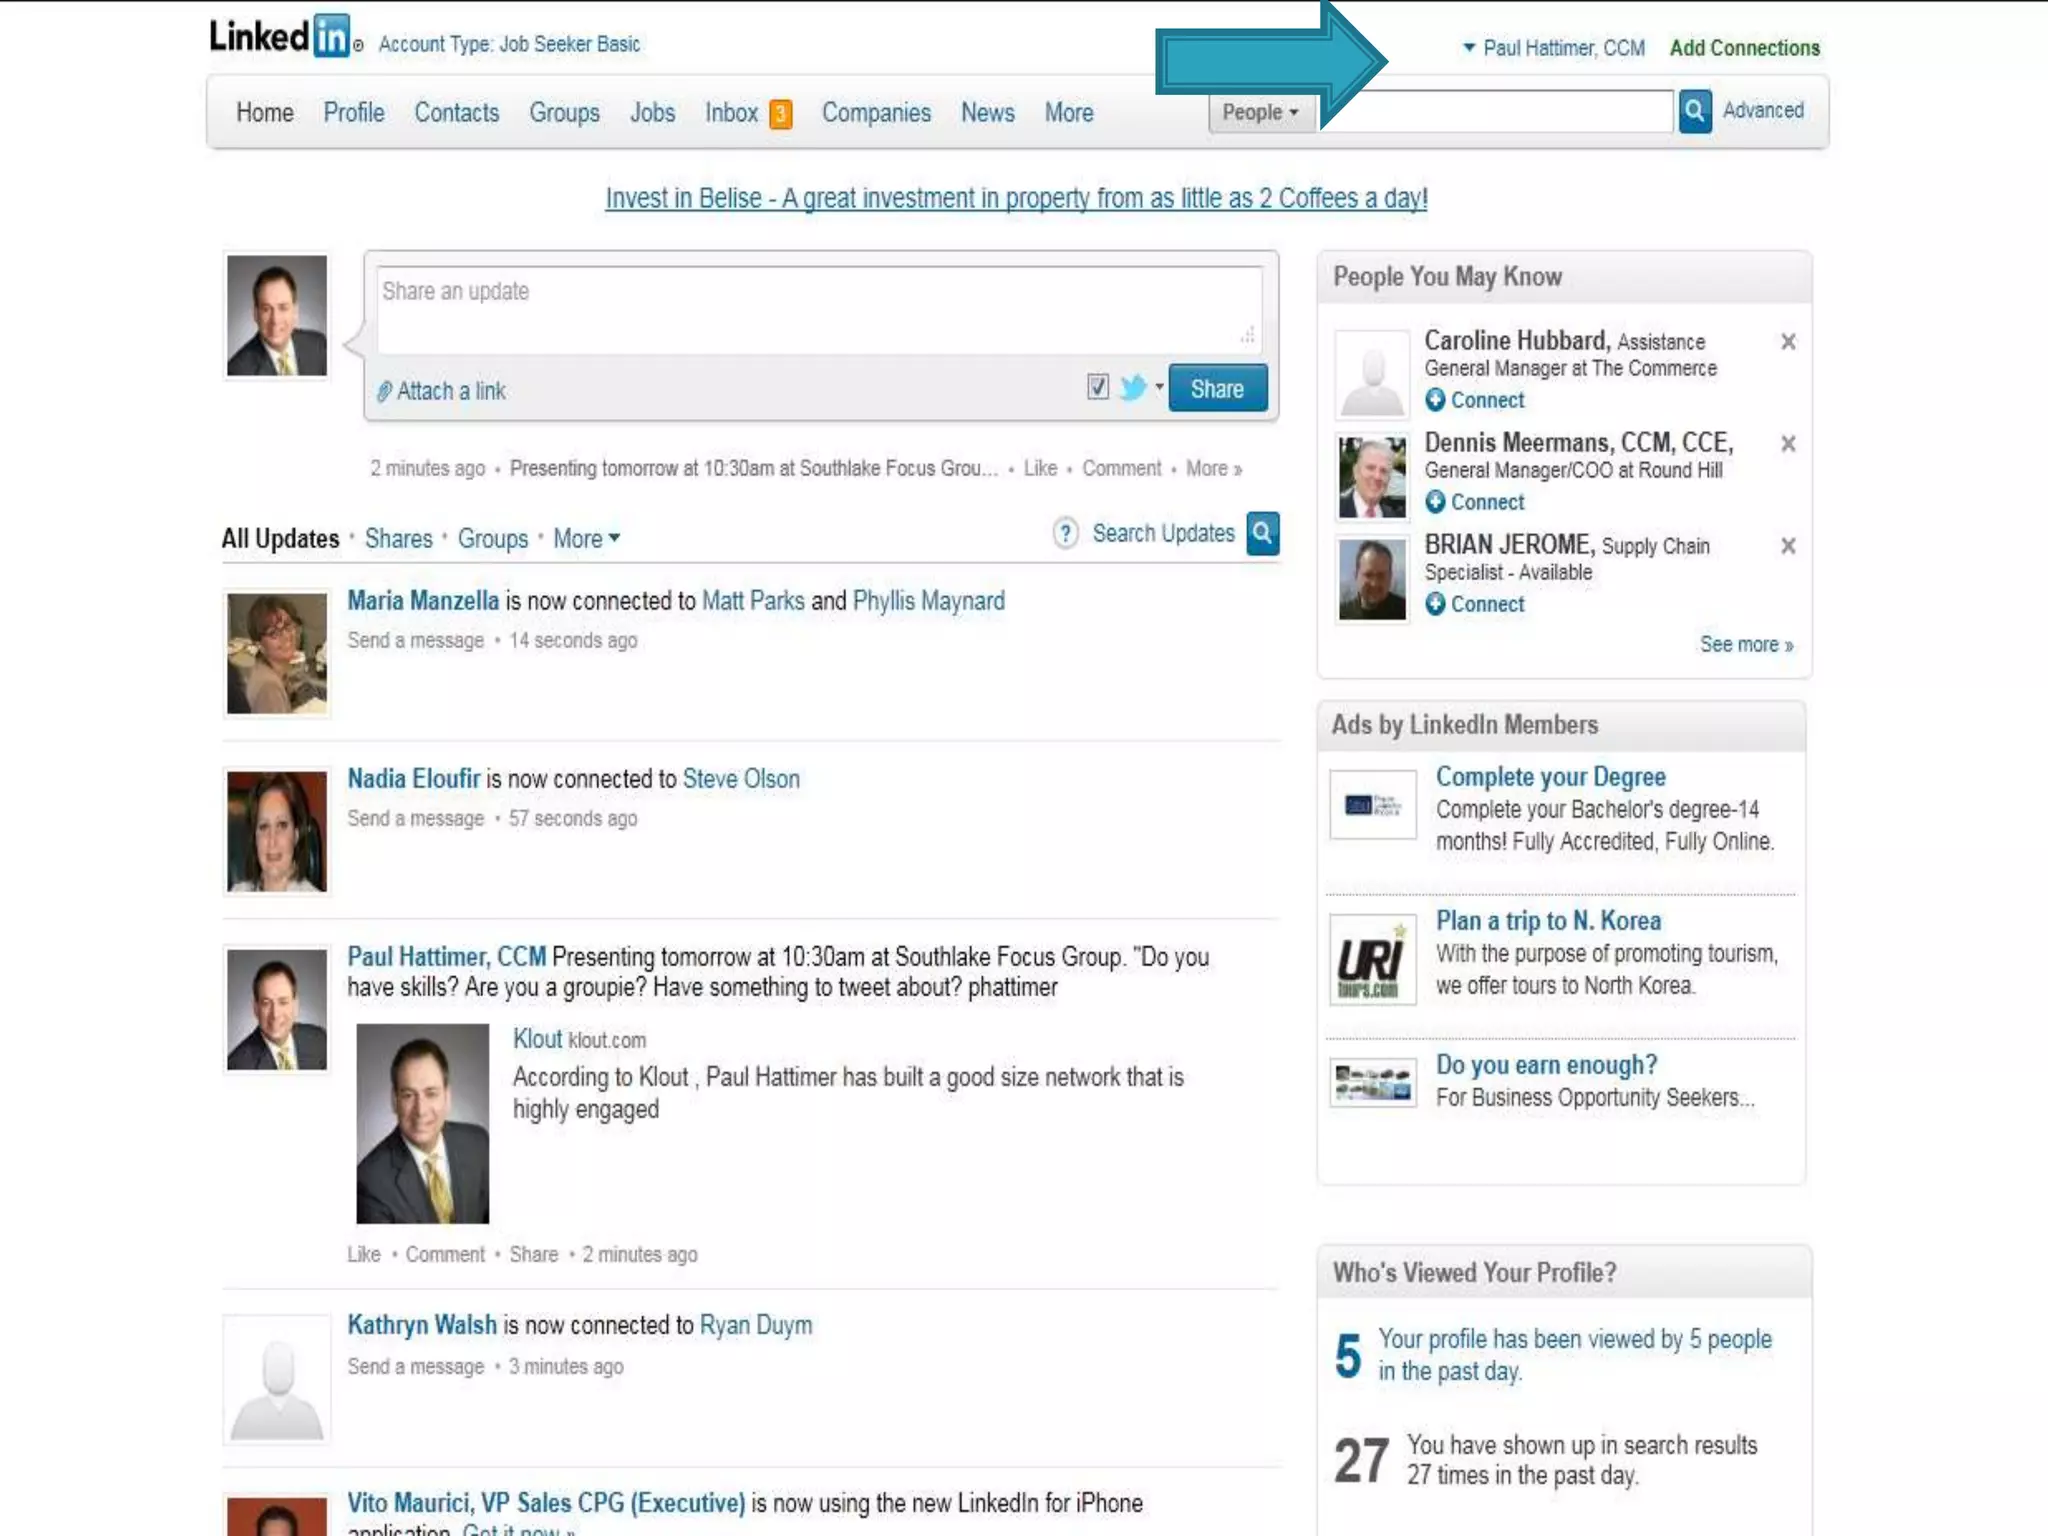Dismiss the BRIAN JEROME suggestion
The height and width of the screenshot is (1536, 2048).
(x=1788, y=545)
